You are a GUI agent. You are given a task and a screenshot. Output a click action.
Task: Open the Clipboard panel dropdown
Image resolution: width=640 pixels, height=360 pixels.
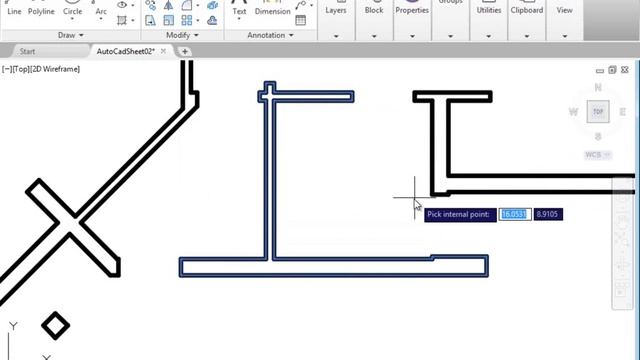(527, 36)
